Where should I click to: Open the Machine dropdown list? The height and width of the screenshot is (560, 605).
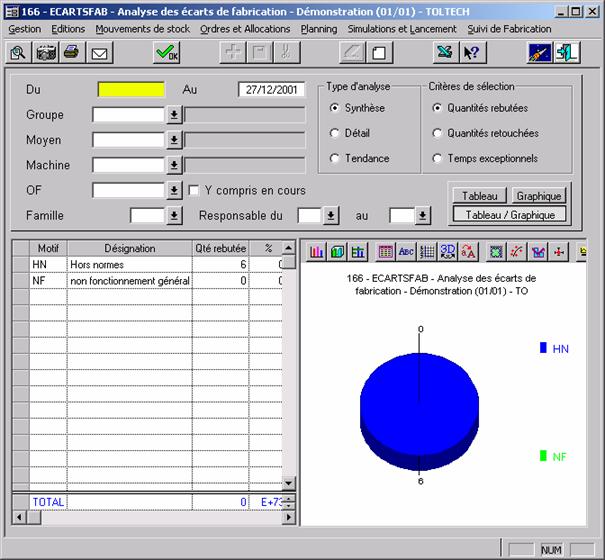[174, 165]
